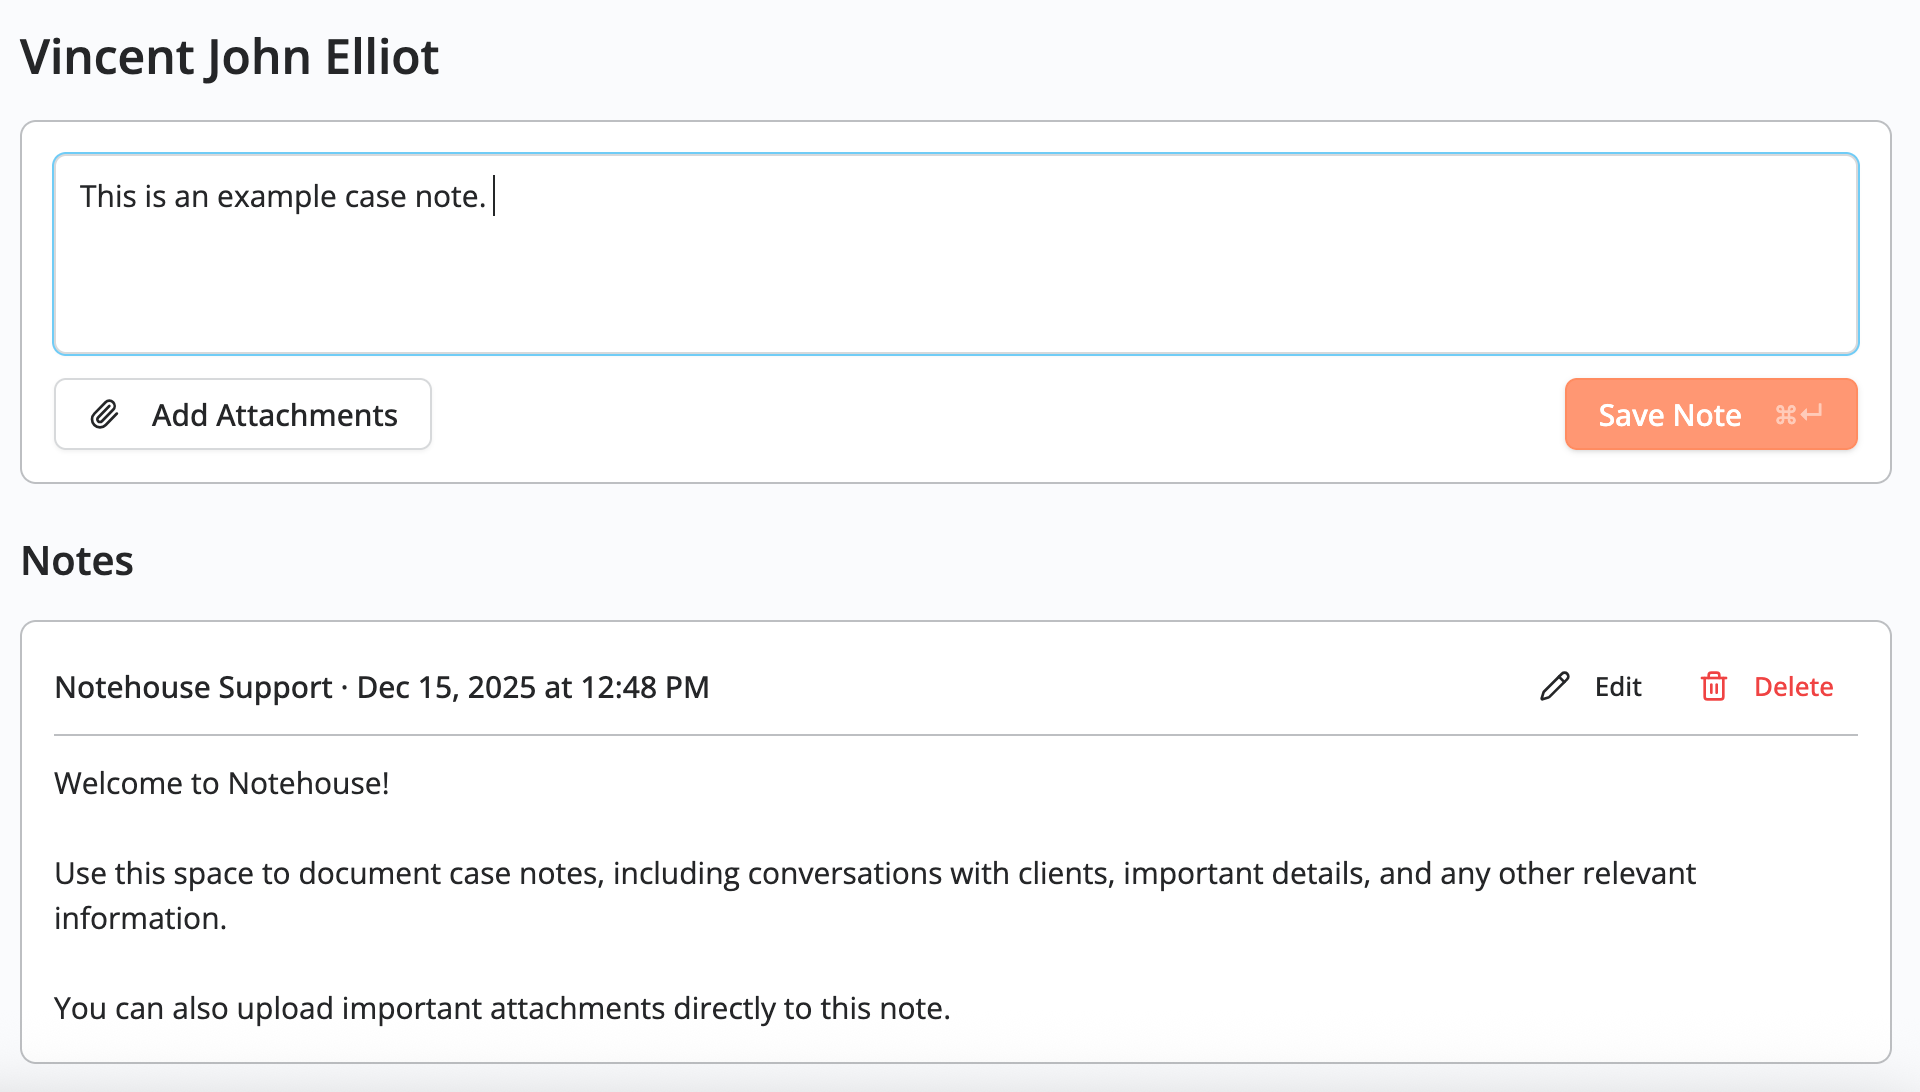1920x1092 pixels.
Task: Open the Edit link on the support note
Action: pyautogui.click(x=1617, y=686)
